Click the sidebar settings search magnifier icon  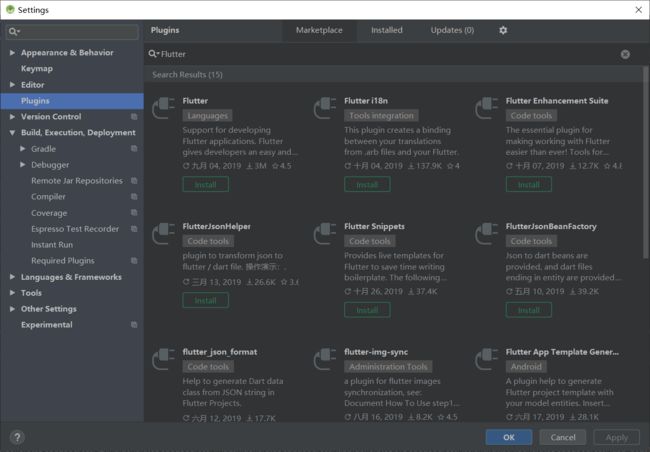tap(14, 32)
